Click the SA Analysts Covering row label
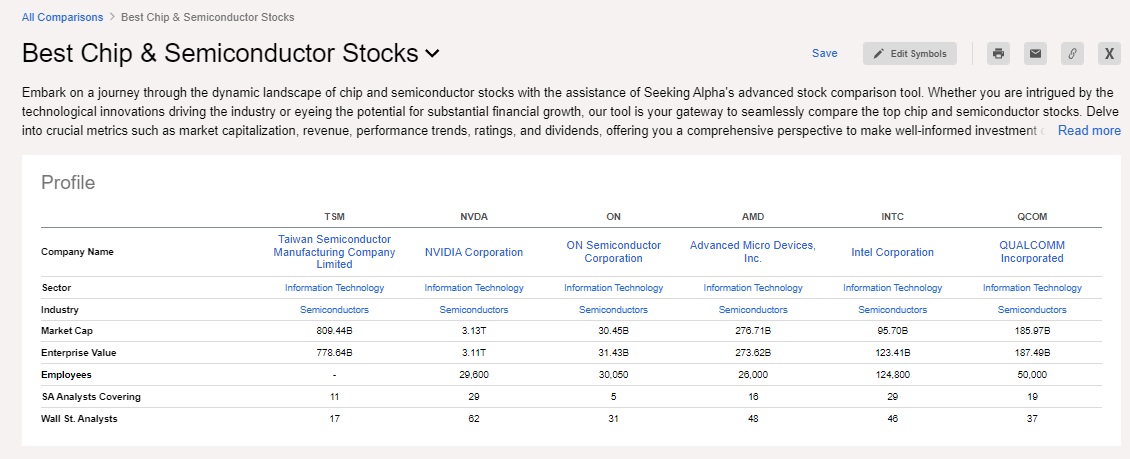Screen dimensions: 1130x459 tap(91, 396)
